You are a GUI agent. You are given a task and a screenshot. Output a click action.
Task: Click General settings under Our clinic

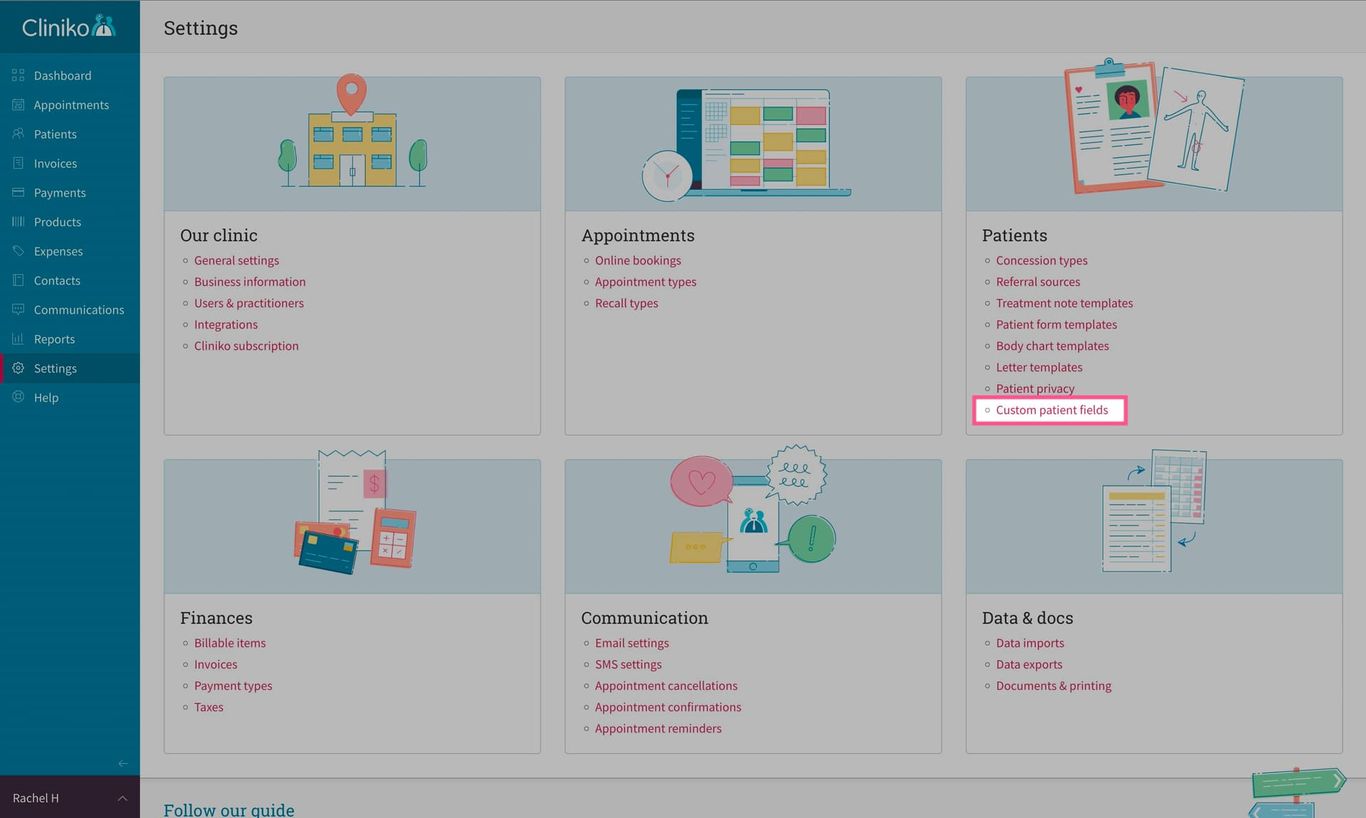point(236,260)
